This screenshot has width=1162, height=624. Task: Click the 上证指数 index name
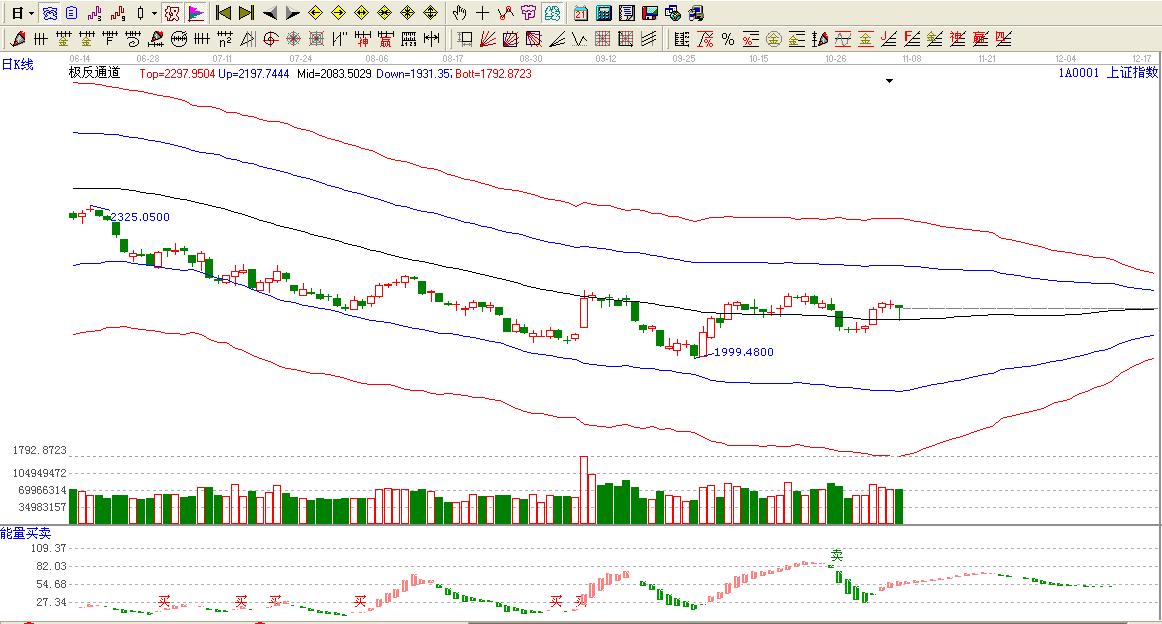click(1132, 73)
